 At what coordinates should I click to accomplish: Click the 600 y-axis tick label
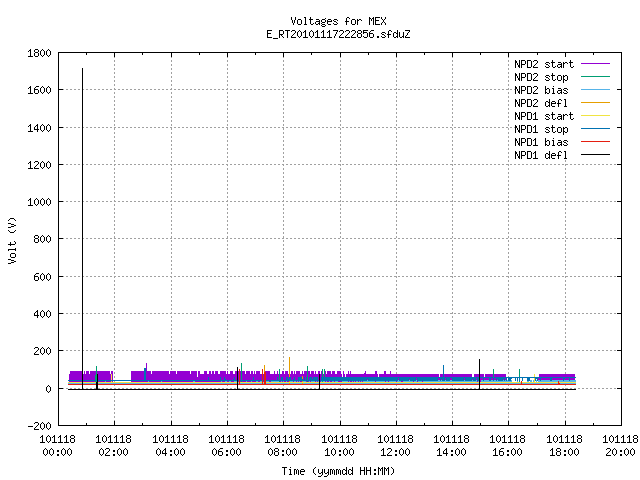pyautogui.click(x=42, y=277)
